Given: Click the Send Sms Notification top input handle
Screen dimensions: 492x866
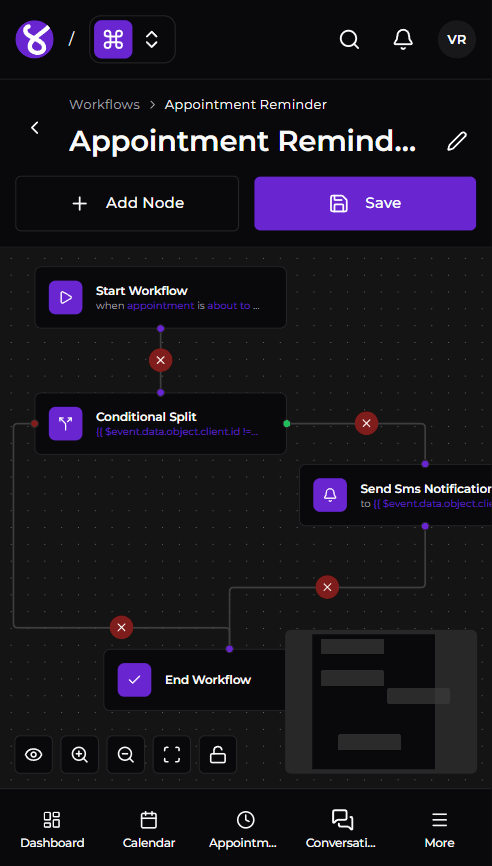Looking at the screenshot, I should (425, 464).
